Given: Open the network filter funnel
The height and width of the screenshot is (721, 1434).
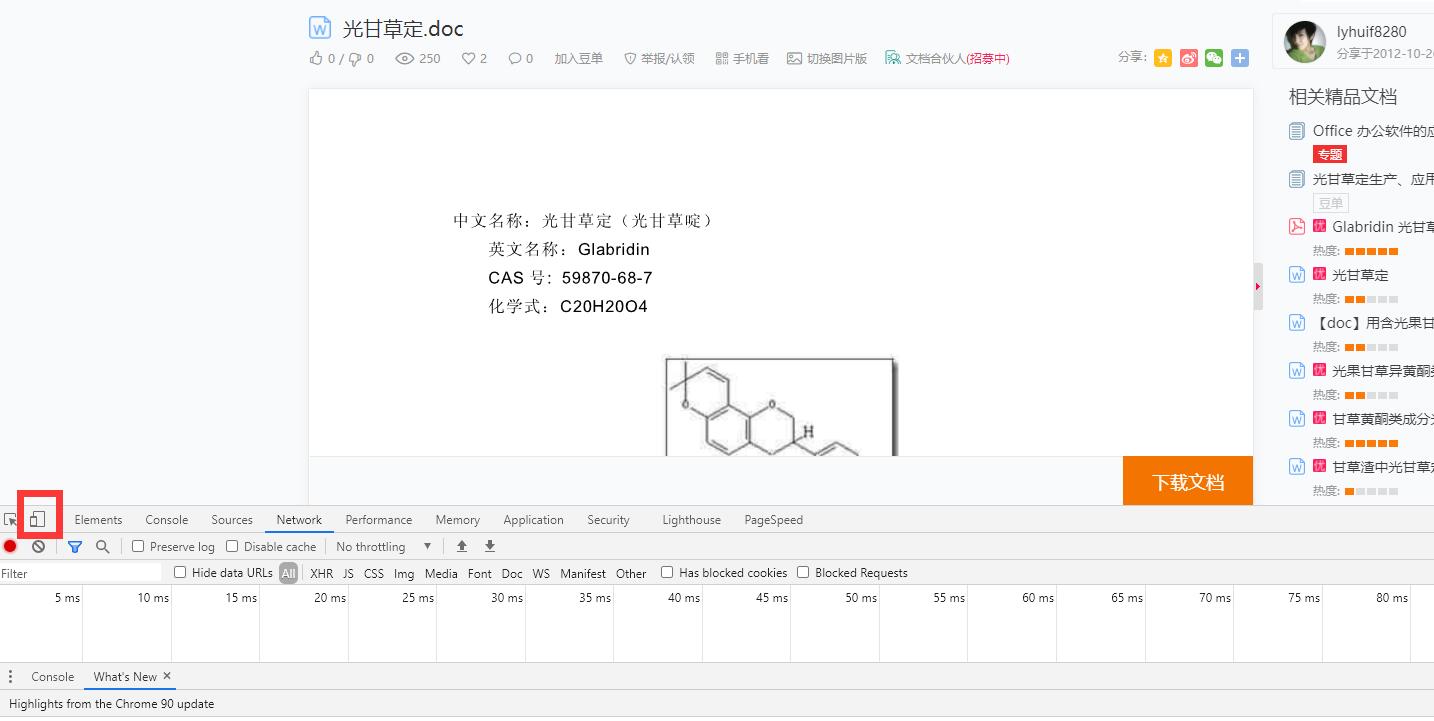Looking at the screenshot, I should point(75,546).
